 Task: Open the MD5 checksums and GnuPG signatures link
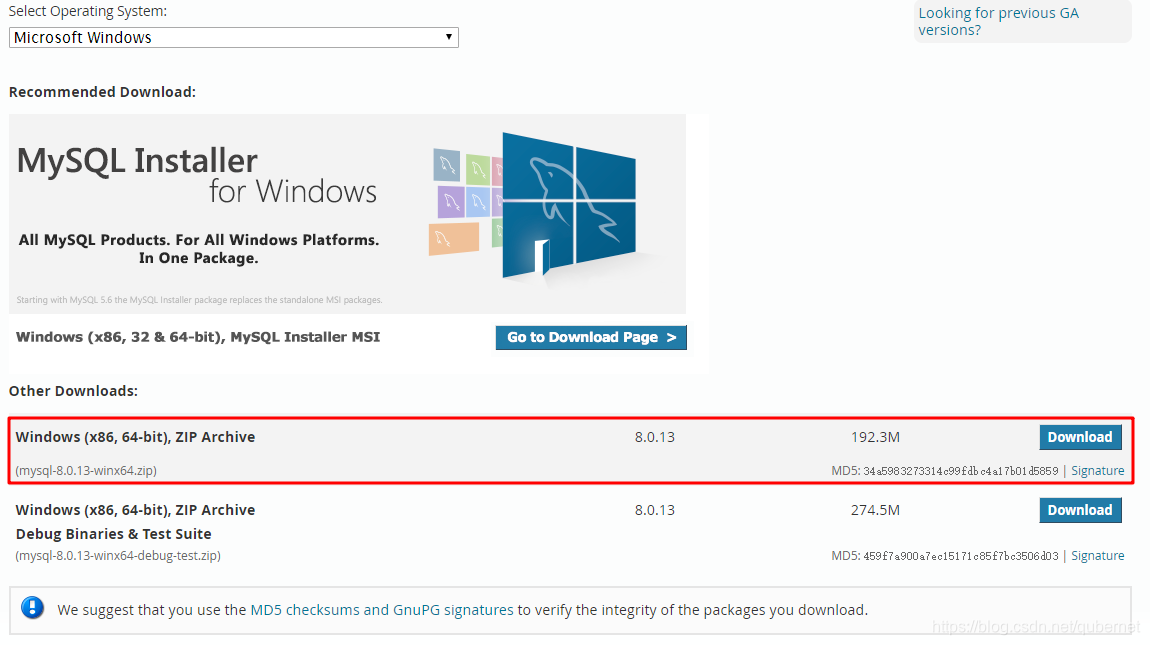point(381,610)
